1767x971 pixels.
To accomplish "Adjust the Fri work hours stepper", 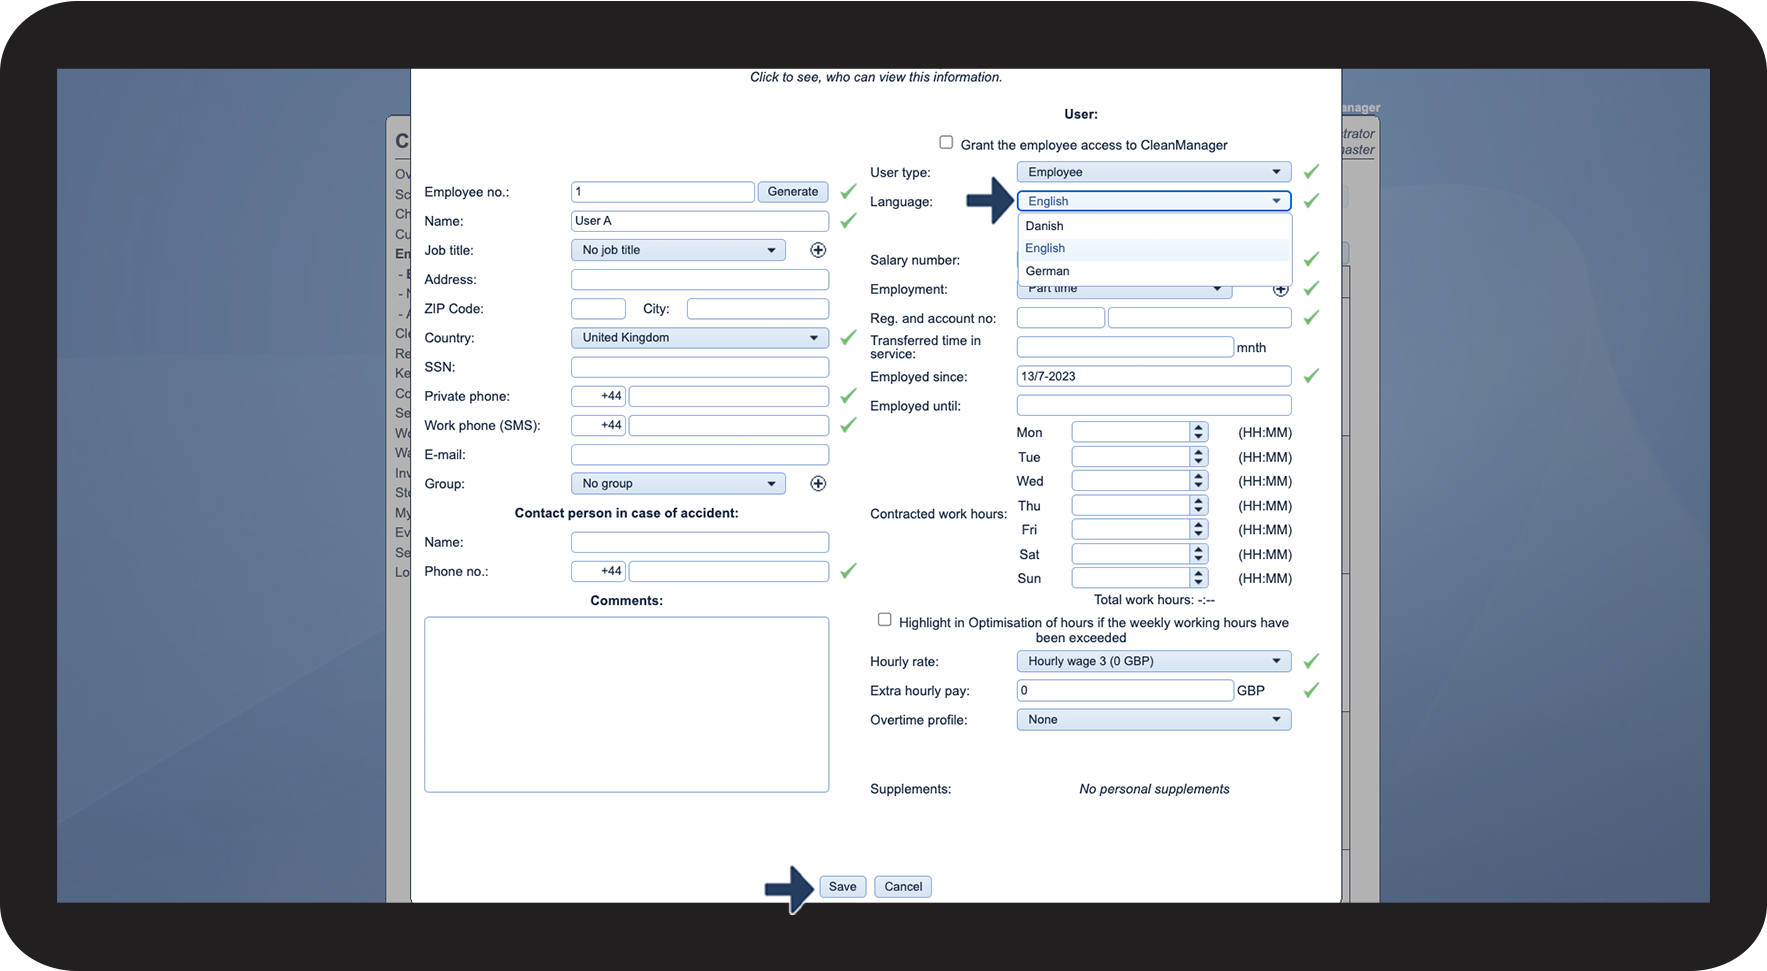I will (x=1199, y=529).
